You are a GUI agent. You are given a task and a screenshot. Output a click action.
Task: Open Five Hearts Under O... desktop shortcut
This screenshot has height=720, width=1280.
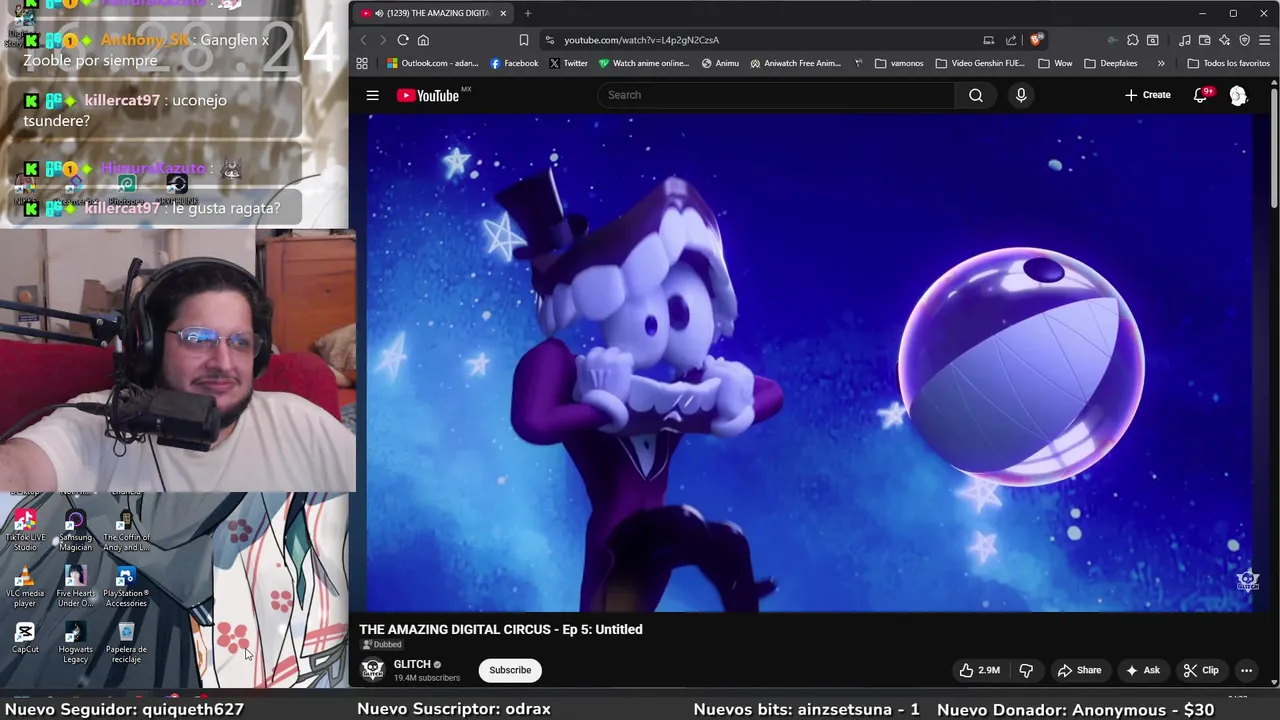pos(75,586)
